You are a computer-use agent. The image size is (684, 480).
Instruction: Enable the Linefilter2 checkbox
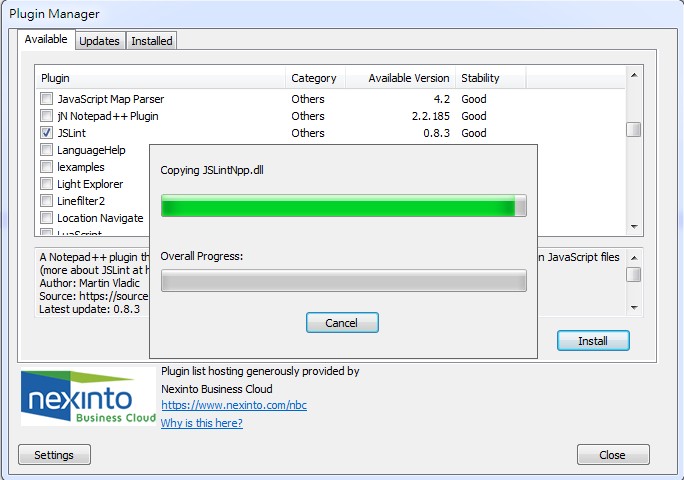tap(46, 201)
